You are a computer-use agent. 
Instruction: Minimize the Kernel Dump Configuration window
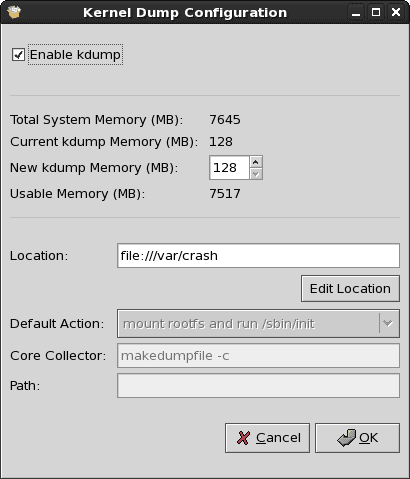pos(356,13)
